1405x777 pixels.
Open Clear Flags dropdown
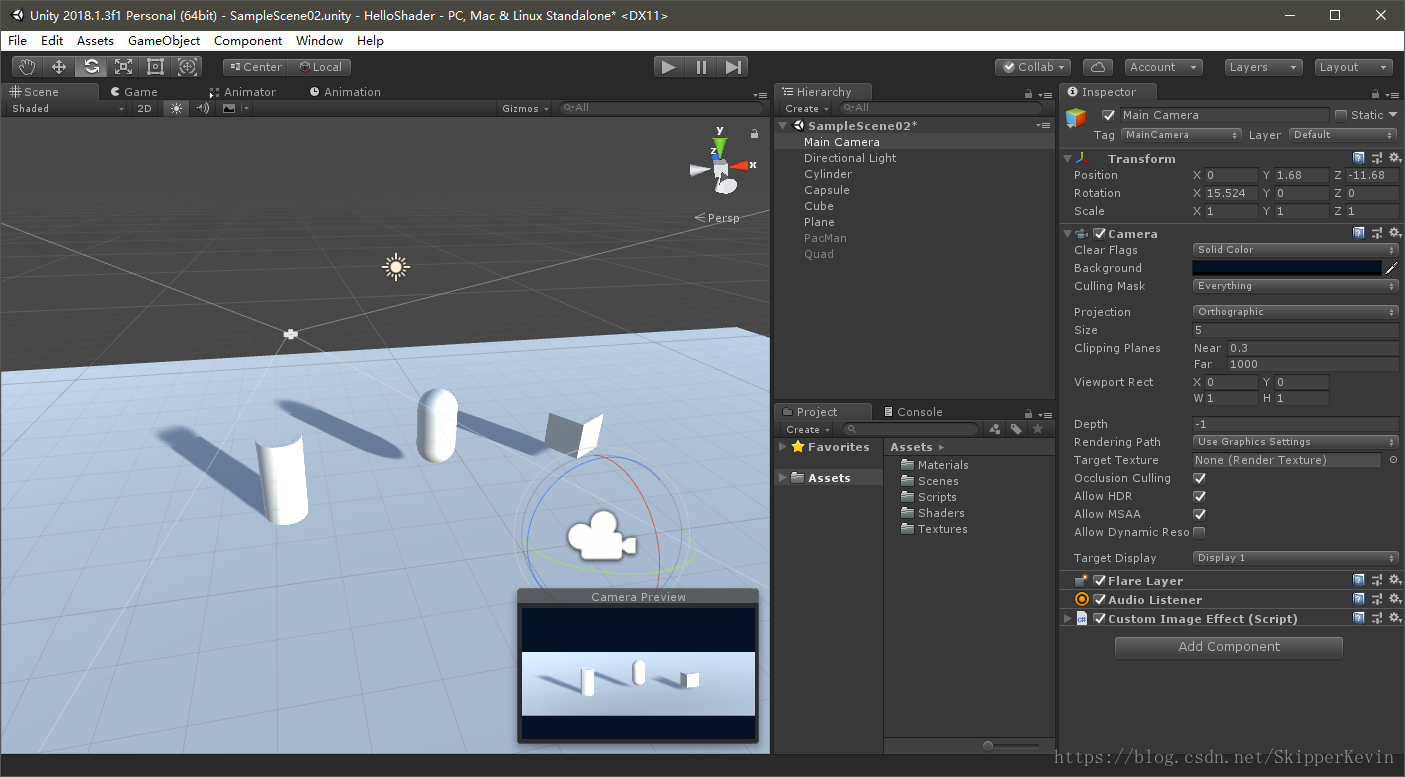click(1296, 250)
